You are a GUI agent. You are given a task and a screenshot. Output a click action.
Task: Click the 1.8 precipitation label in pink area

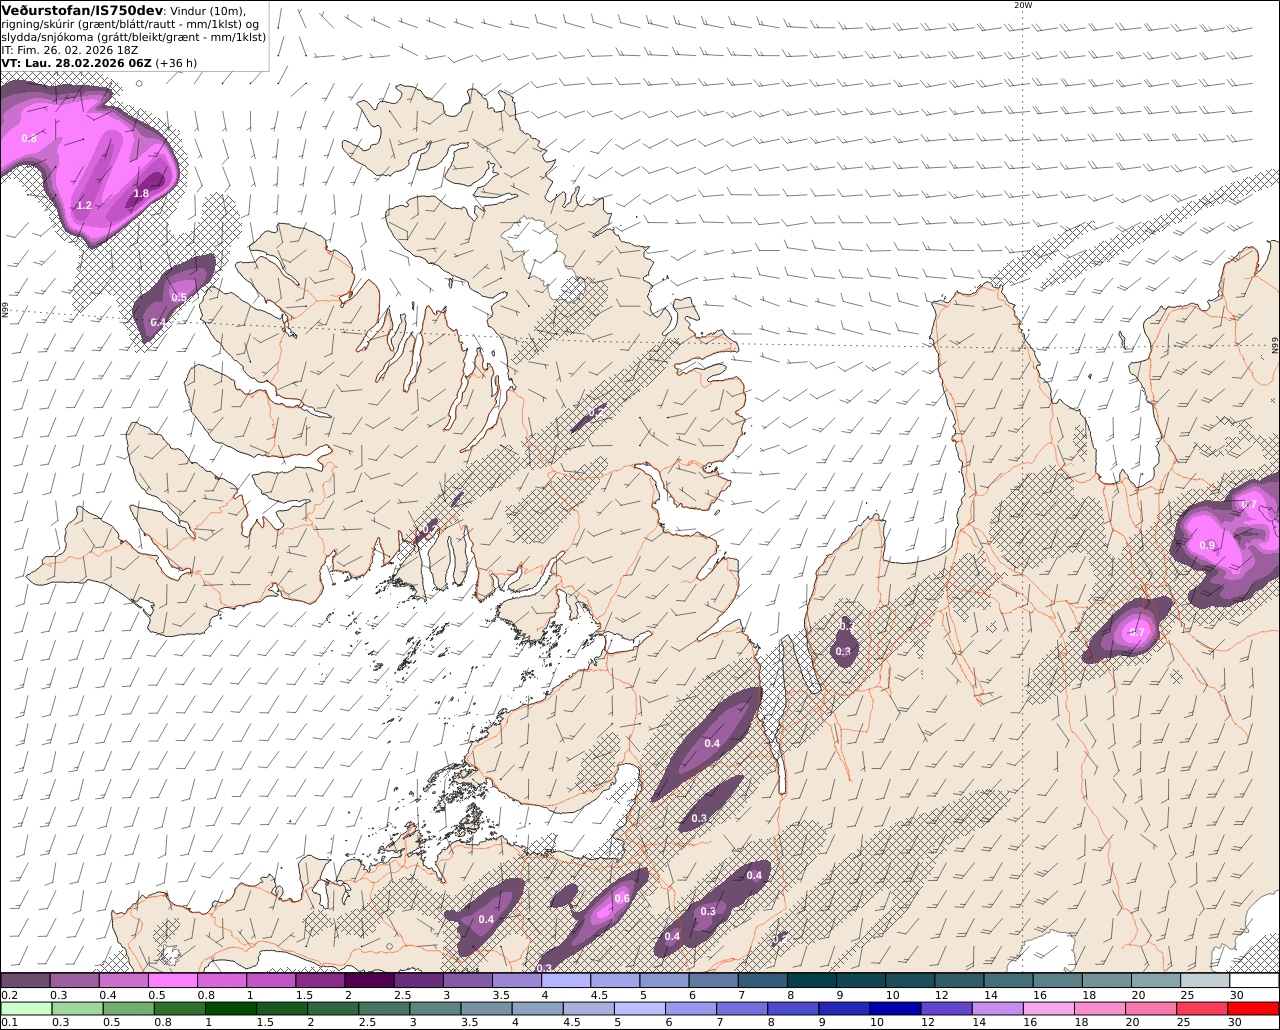[141, 194]
